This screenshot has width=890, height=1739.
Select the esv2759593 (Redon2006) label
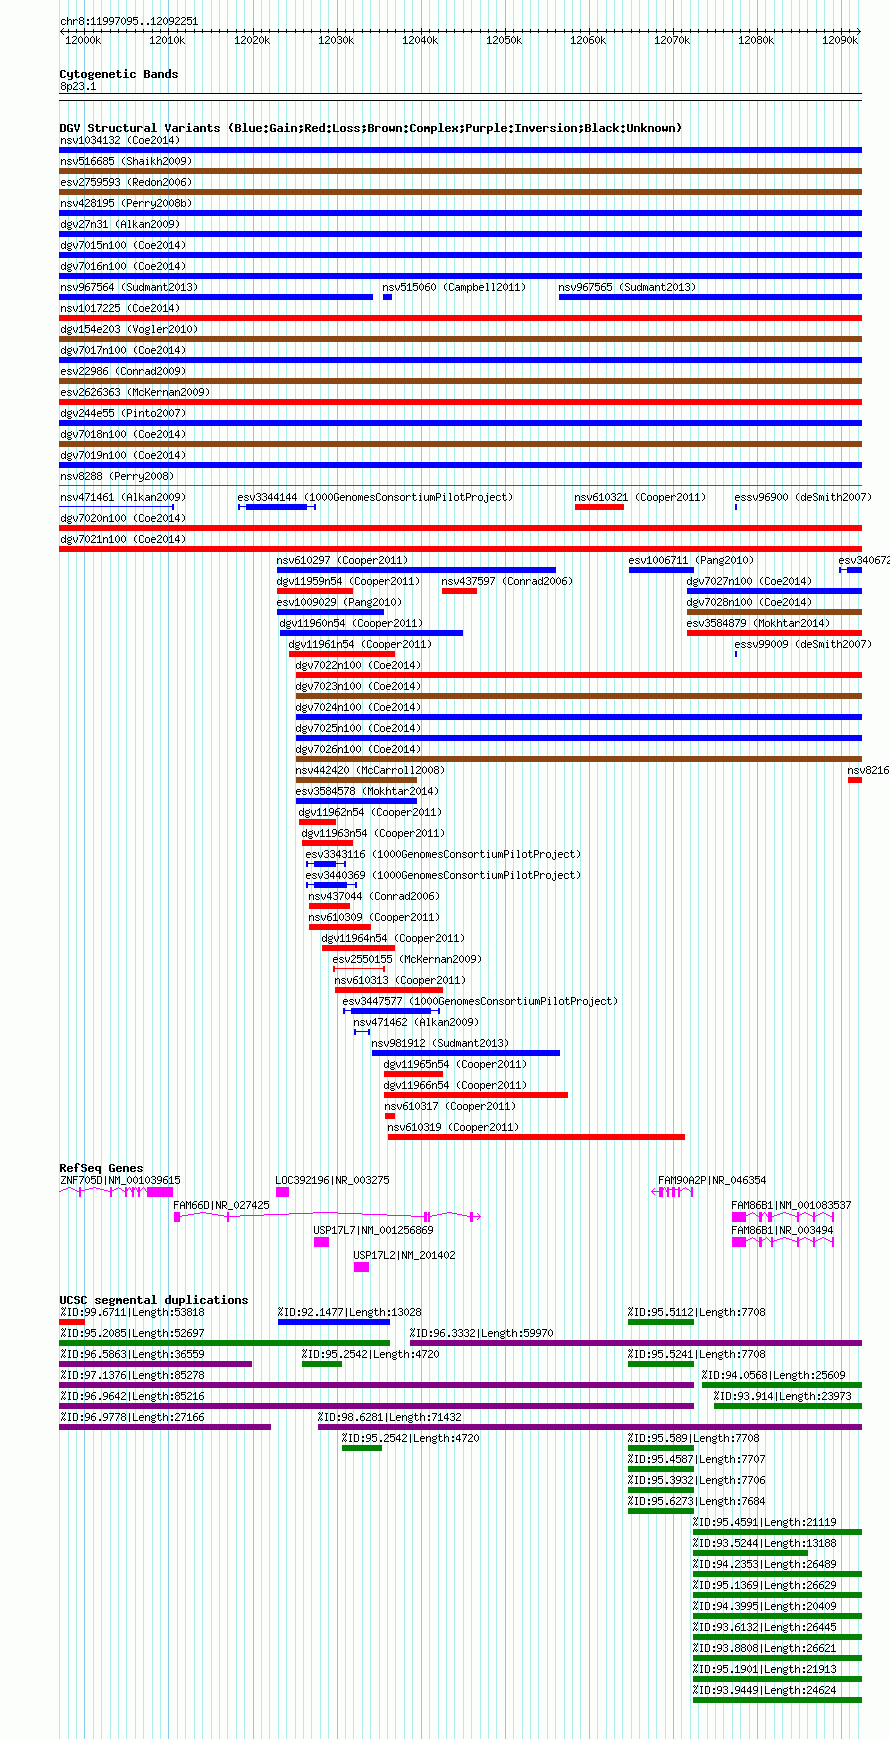(x=126, y=182)
